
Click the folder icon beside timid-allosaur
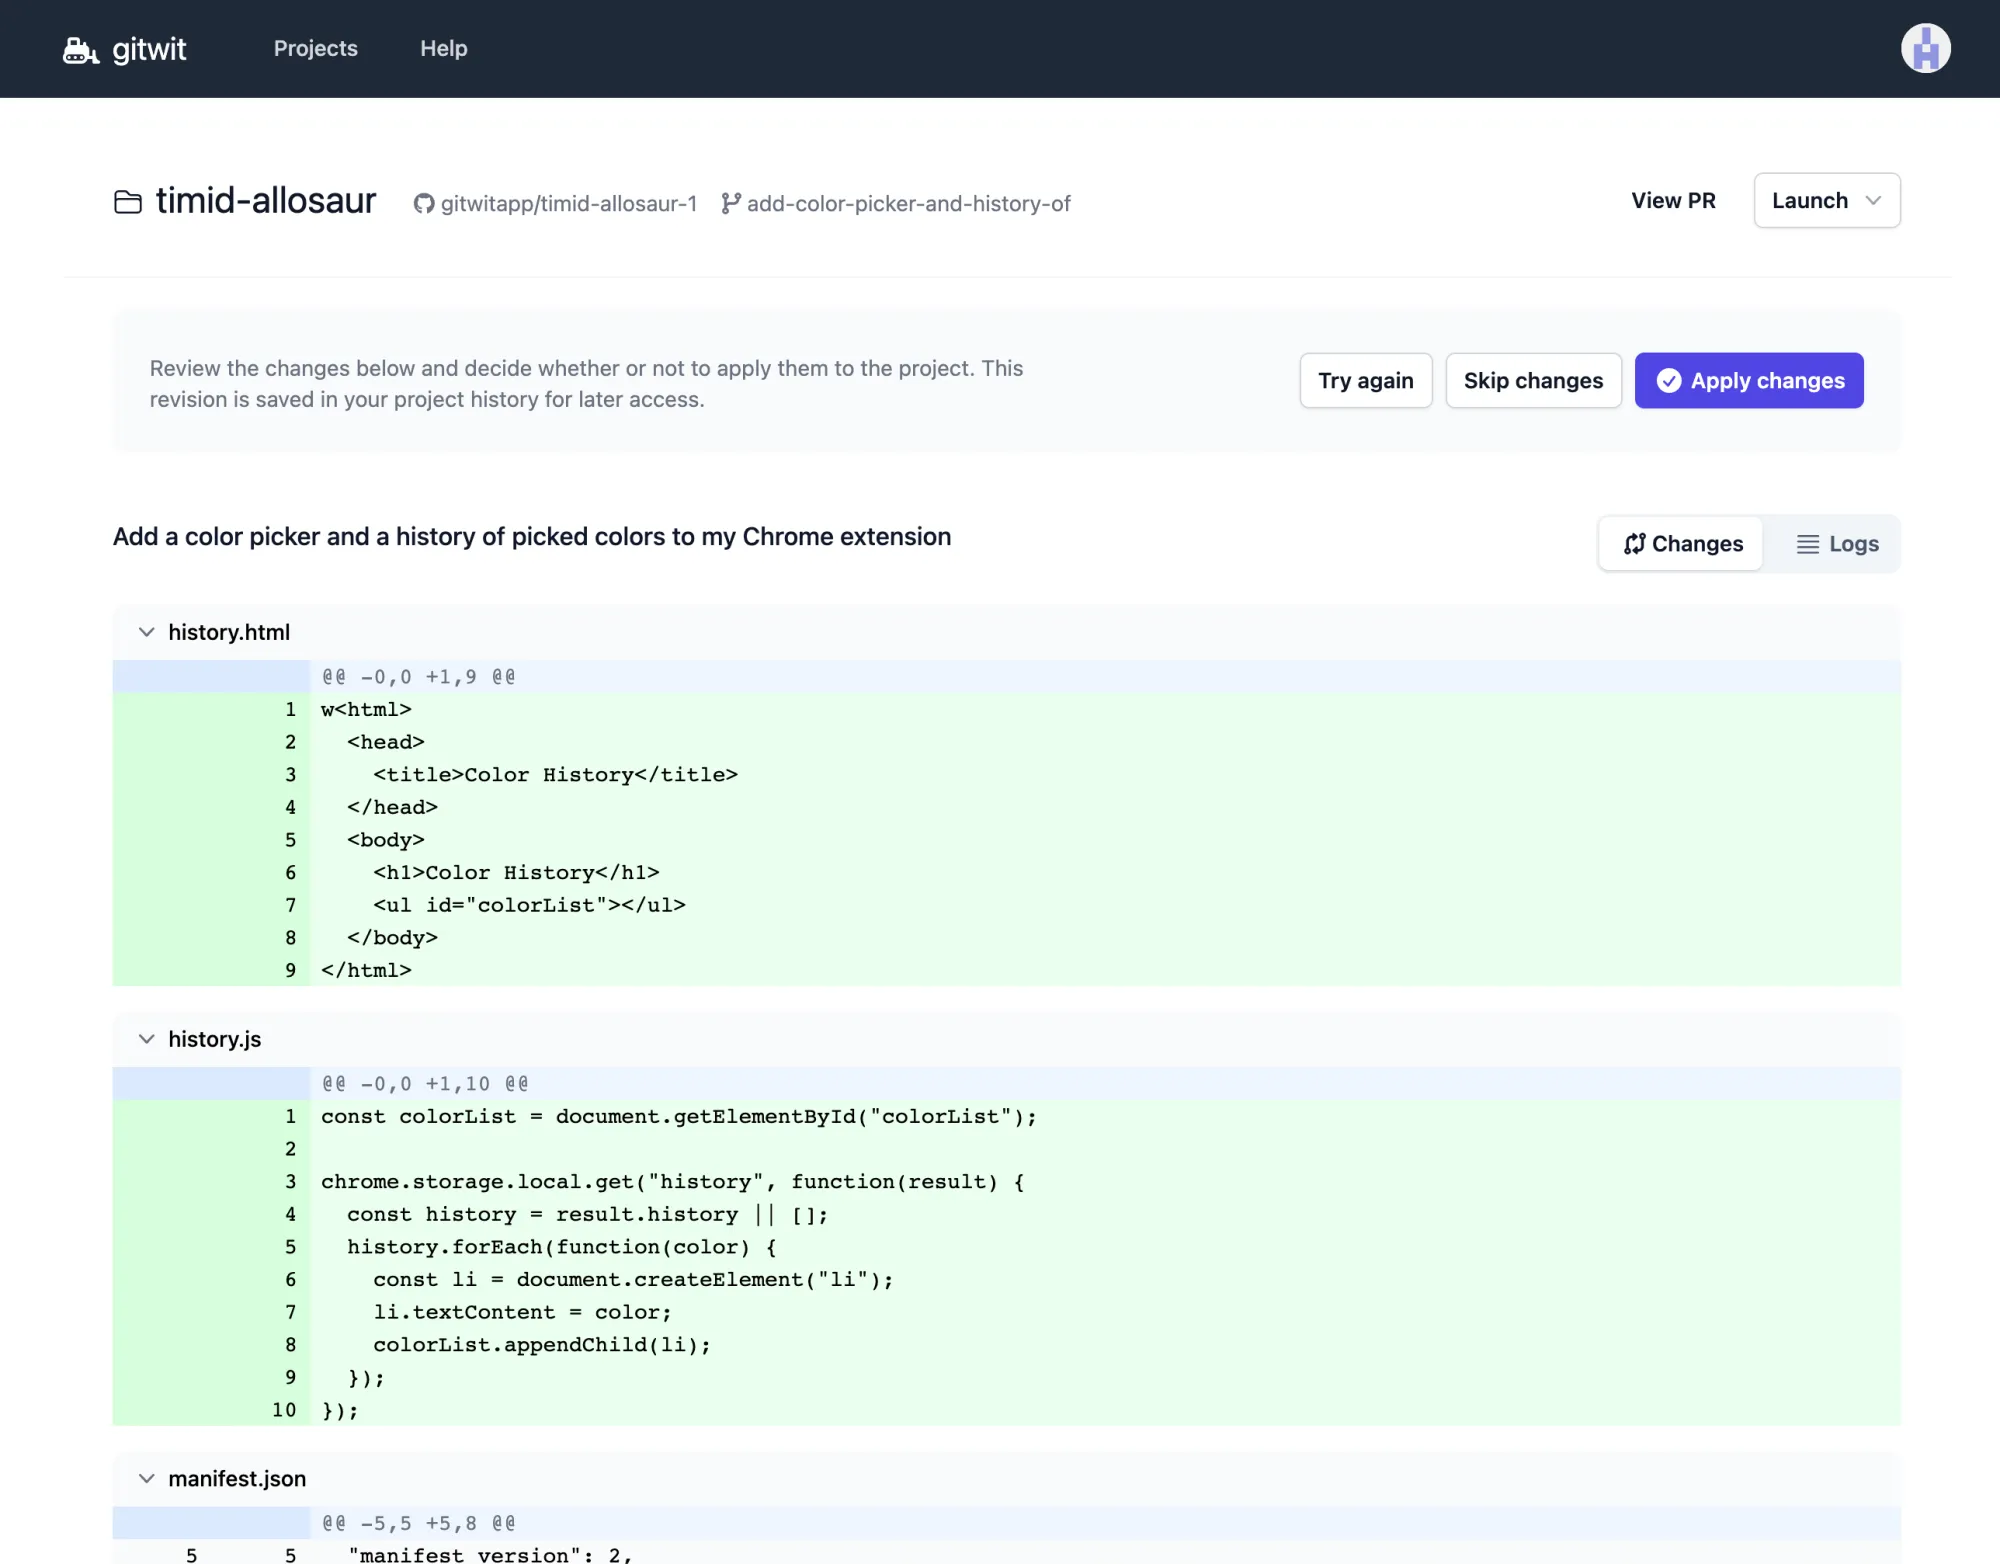pyautogui.click(x=128, y=202)
